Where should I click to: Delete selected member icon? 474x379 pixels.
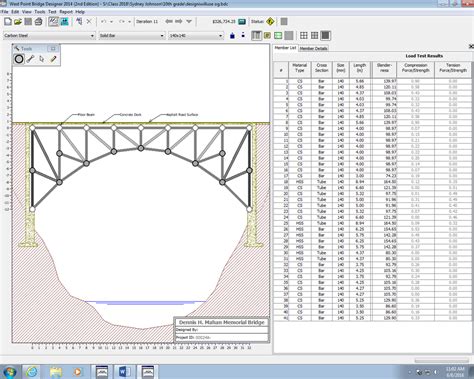(89, 22)
